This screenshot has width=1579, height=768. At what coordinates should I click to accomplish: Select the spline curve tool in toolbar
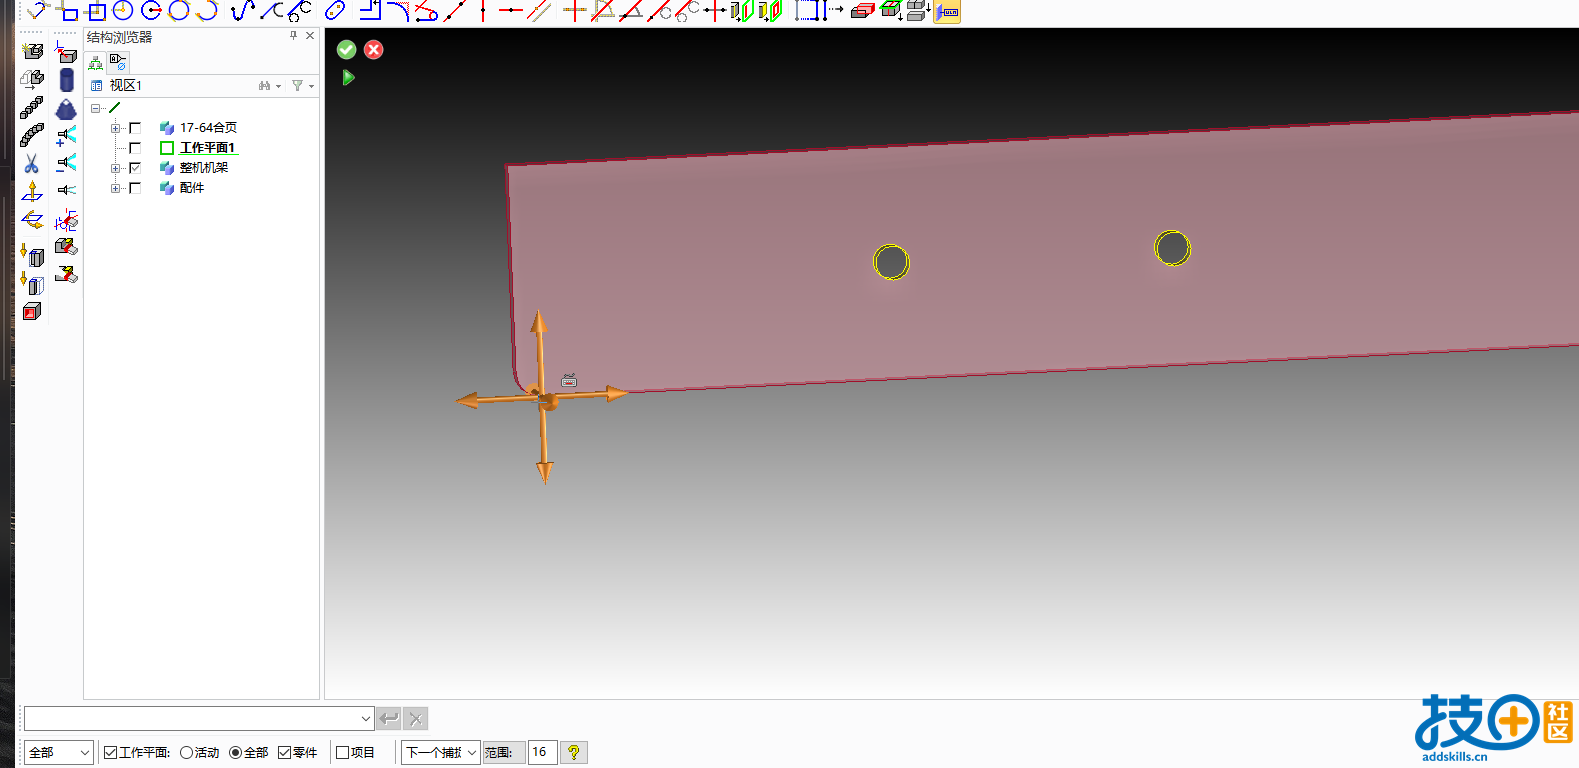tap(242, 11)
